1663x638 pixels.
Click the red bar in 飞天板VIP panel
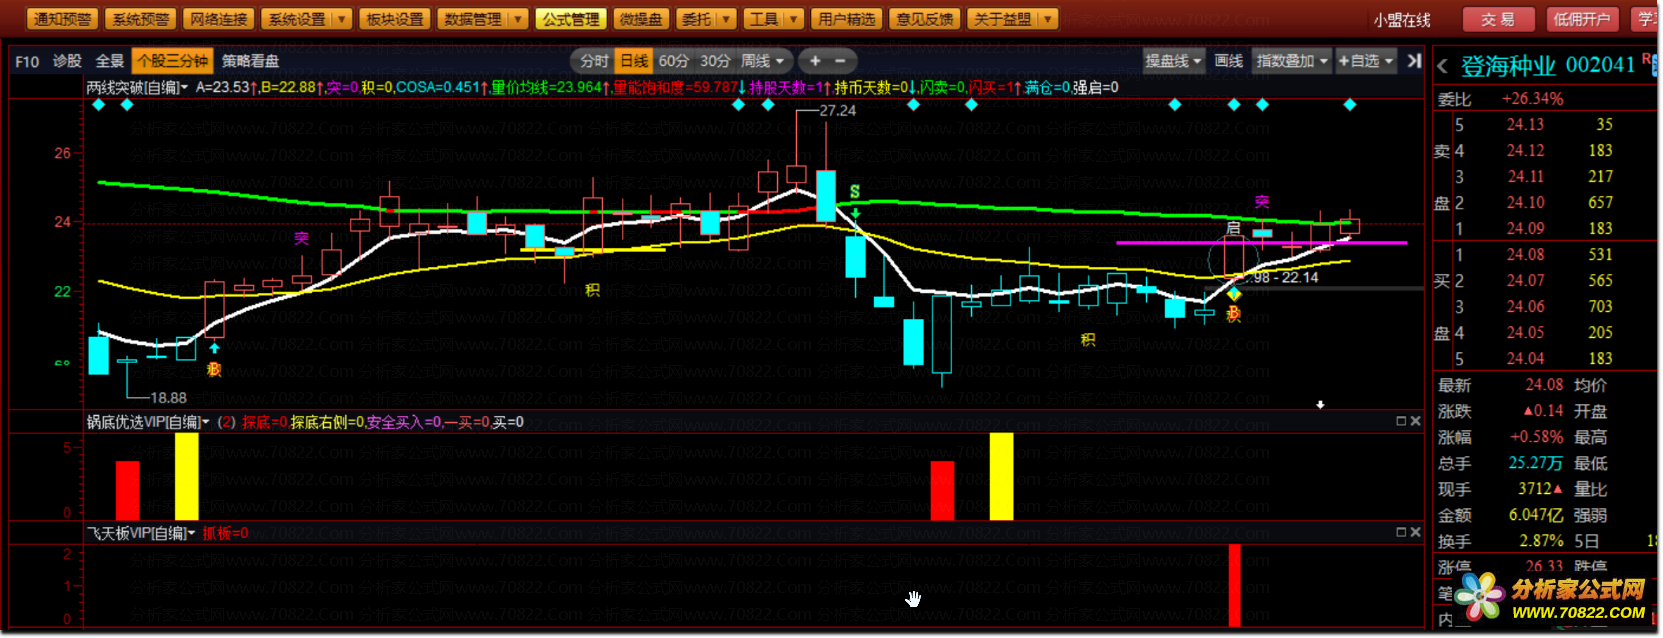(1234, 585)
